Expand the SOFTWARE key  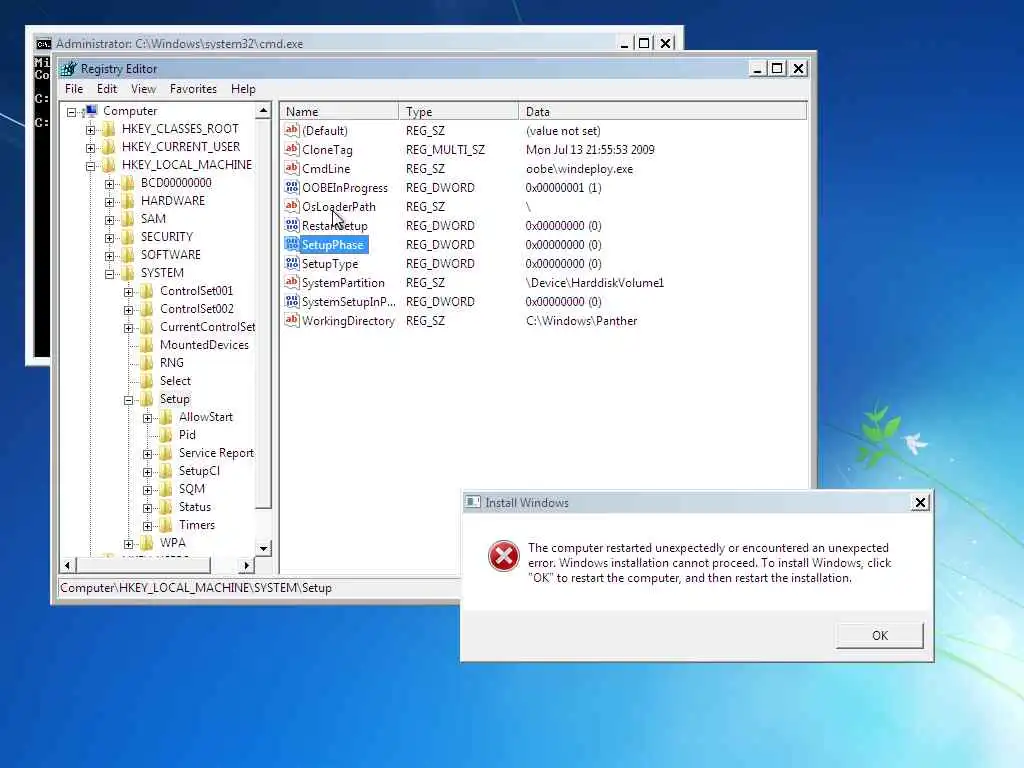110,256
